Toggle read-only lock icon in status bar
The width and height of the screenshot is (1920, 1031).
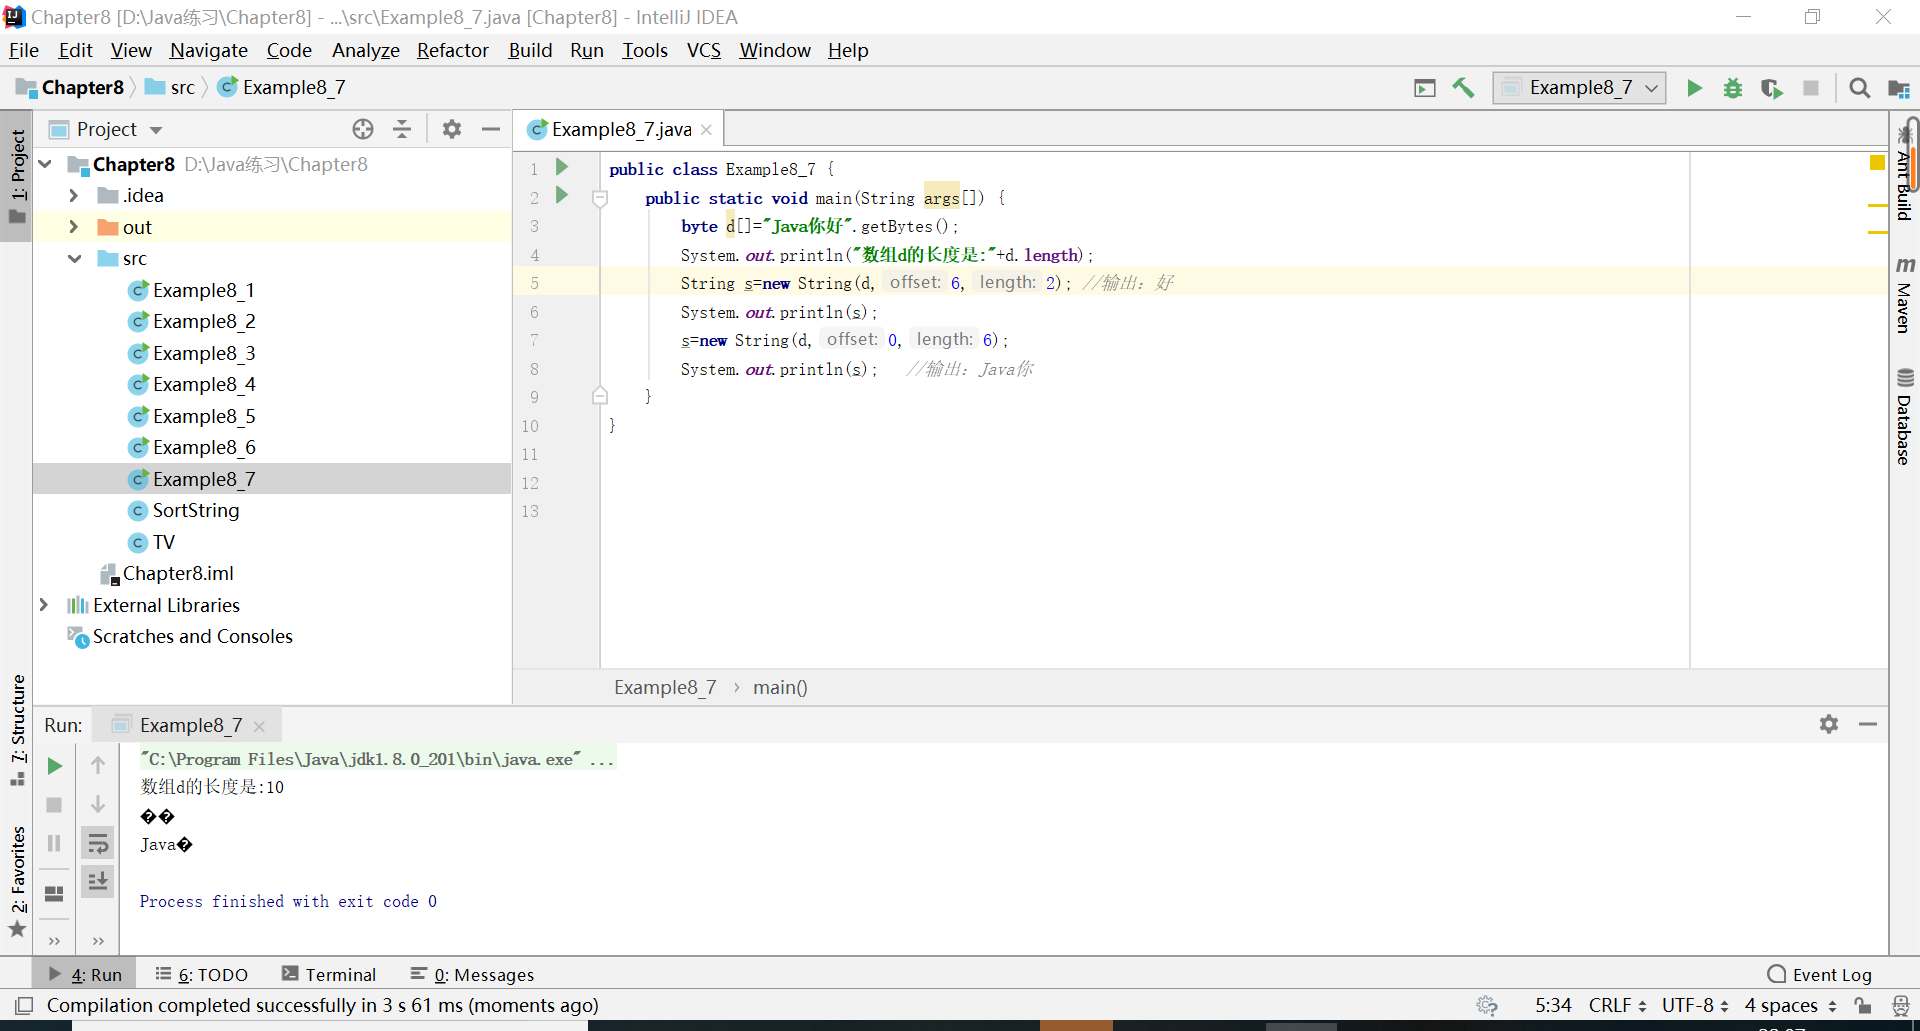pos(1862,1005)
